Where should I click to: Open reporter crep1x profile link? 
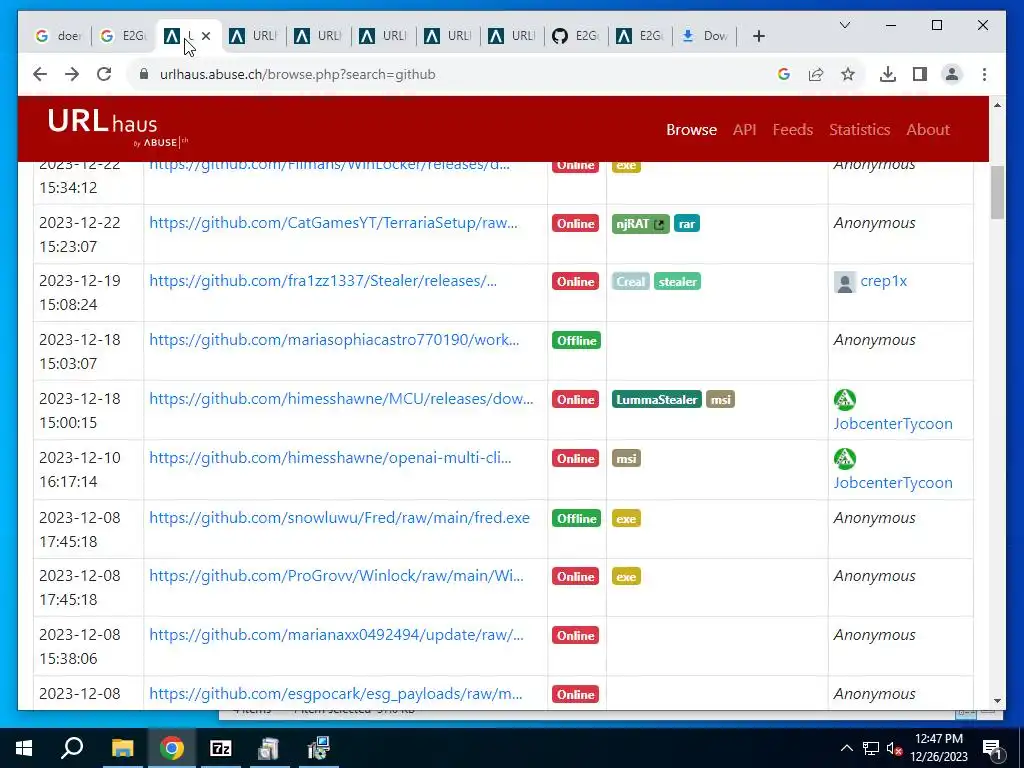pyautogui.click(x=884, y=281)
